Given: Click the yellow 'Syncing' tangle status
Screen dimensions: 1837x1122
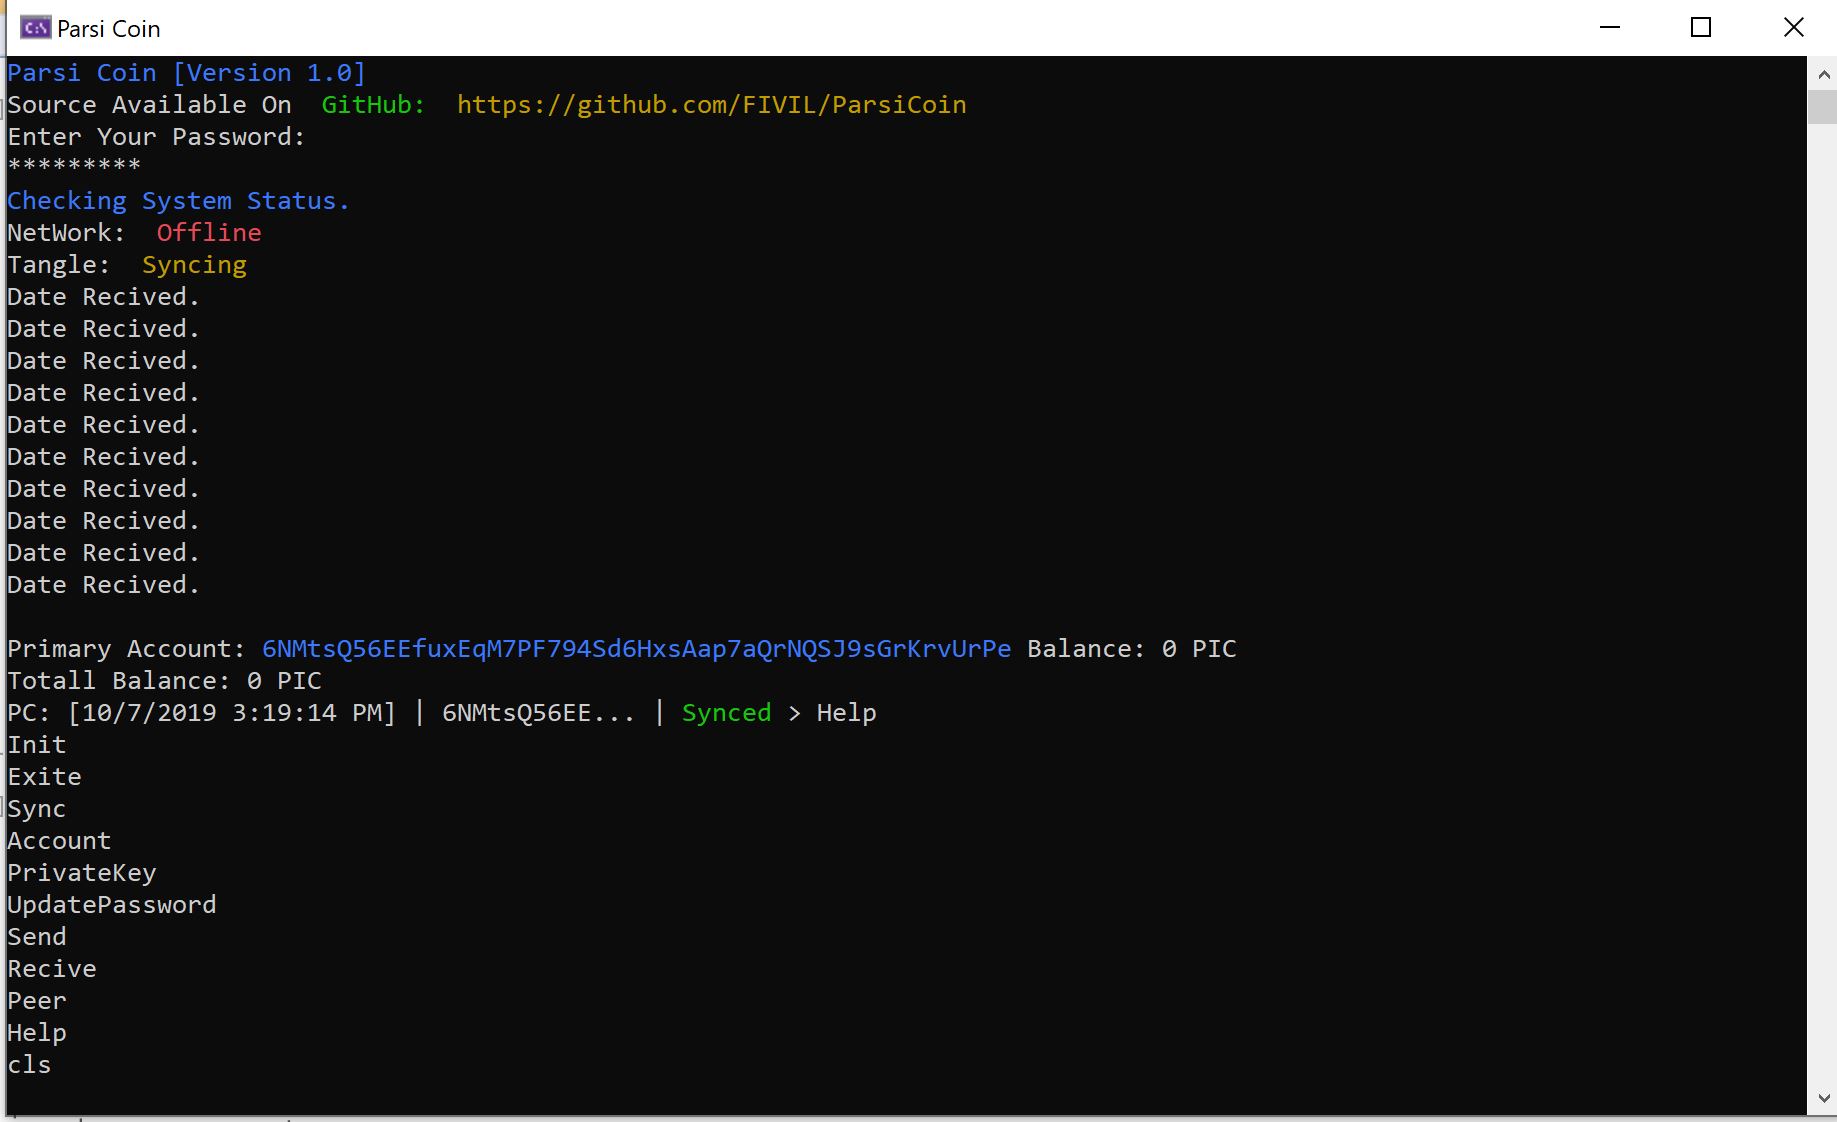Looking at the screenshot, I should pyautogui.click(x=194, y=265).
